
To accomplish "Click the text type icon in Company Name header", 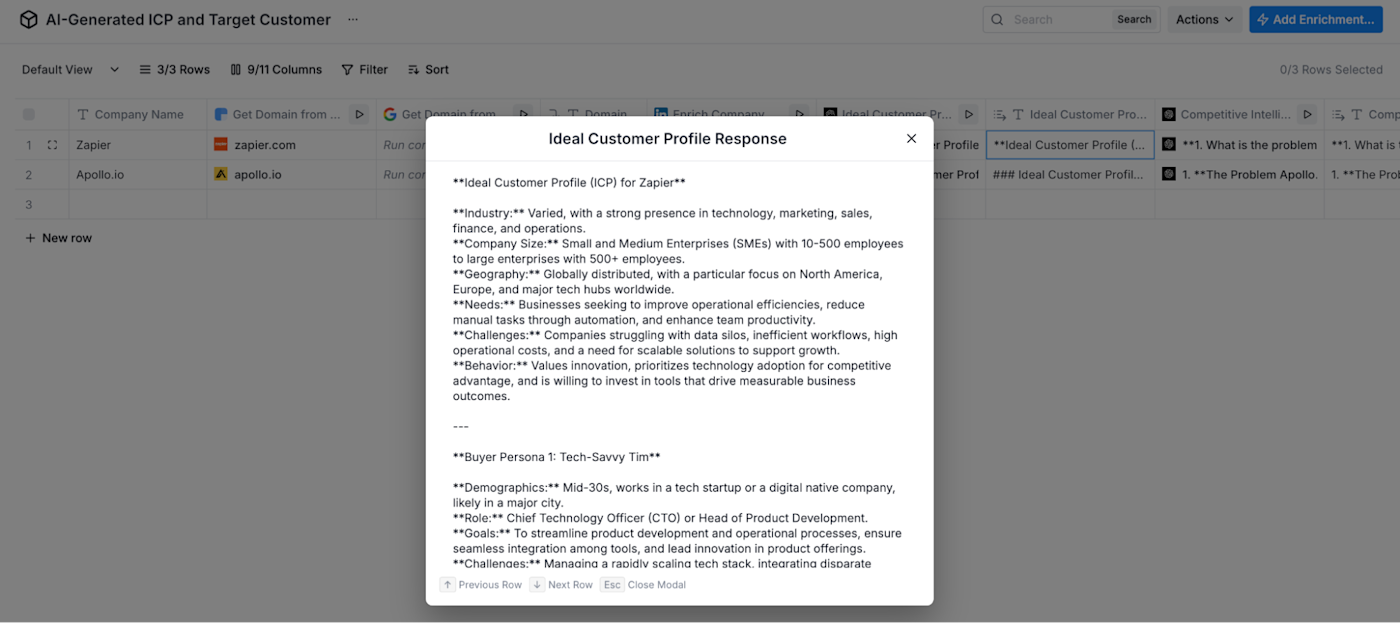I will click(83, 114).
